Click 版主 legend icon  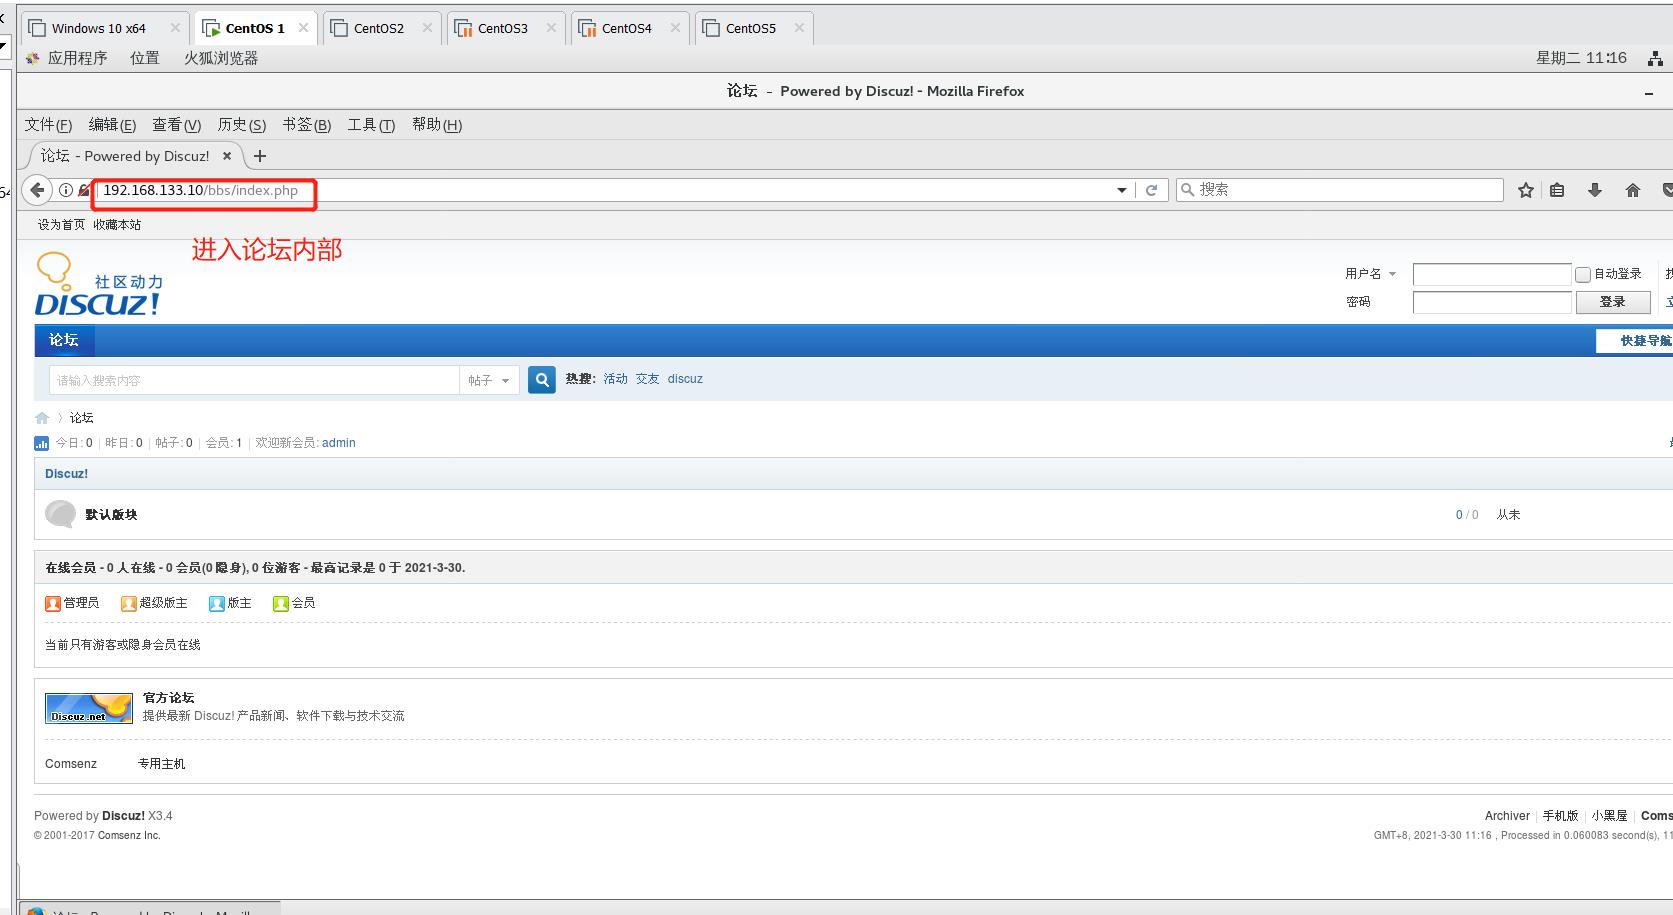click(x=217, y=603)
